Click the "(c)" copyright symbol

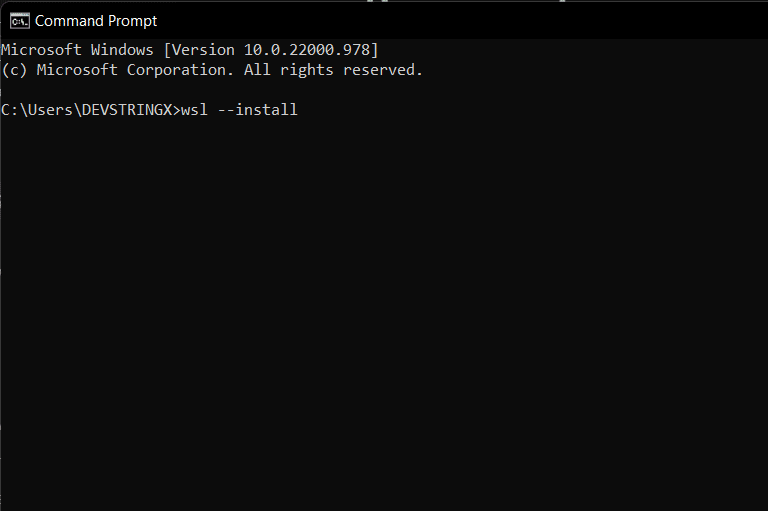(x=14, y=70)
